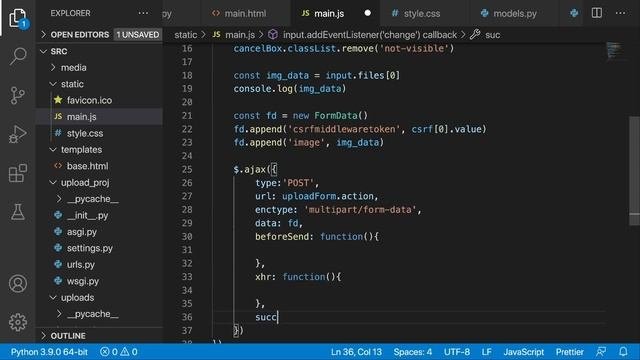
Task: Open the Accounts menu icon
Action: click(x=18, y=284)
